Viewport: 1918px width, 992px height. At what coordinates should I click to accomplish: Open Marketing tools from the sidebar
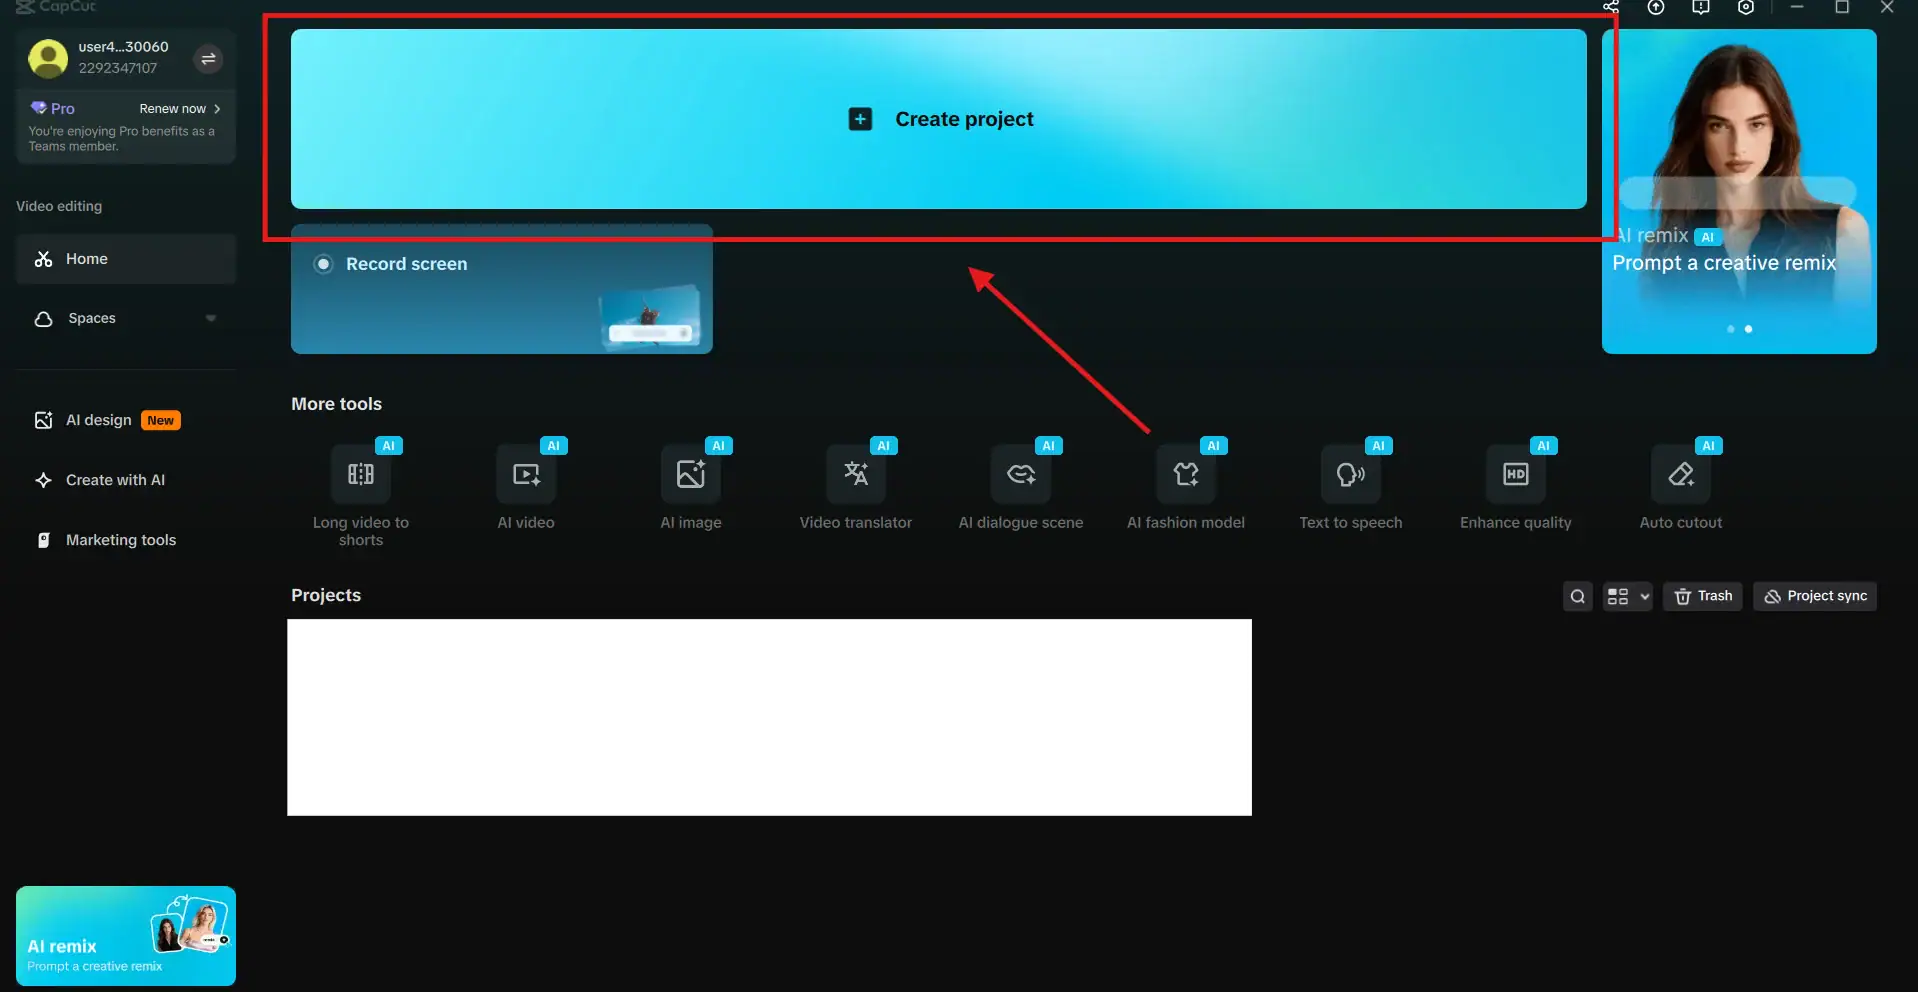[x=120, y=539]
